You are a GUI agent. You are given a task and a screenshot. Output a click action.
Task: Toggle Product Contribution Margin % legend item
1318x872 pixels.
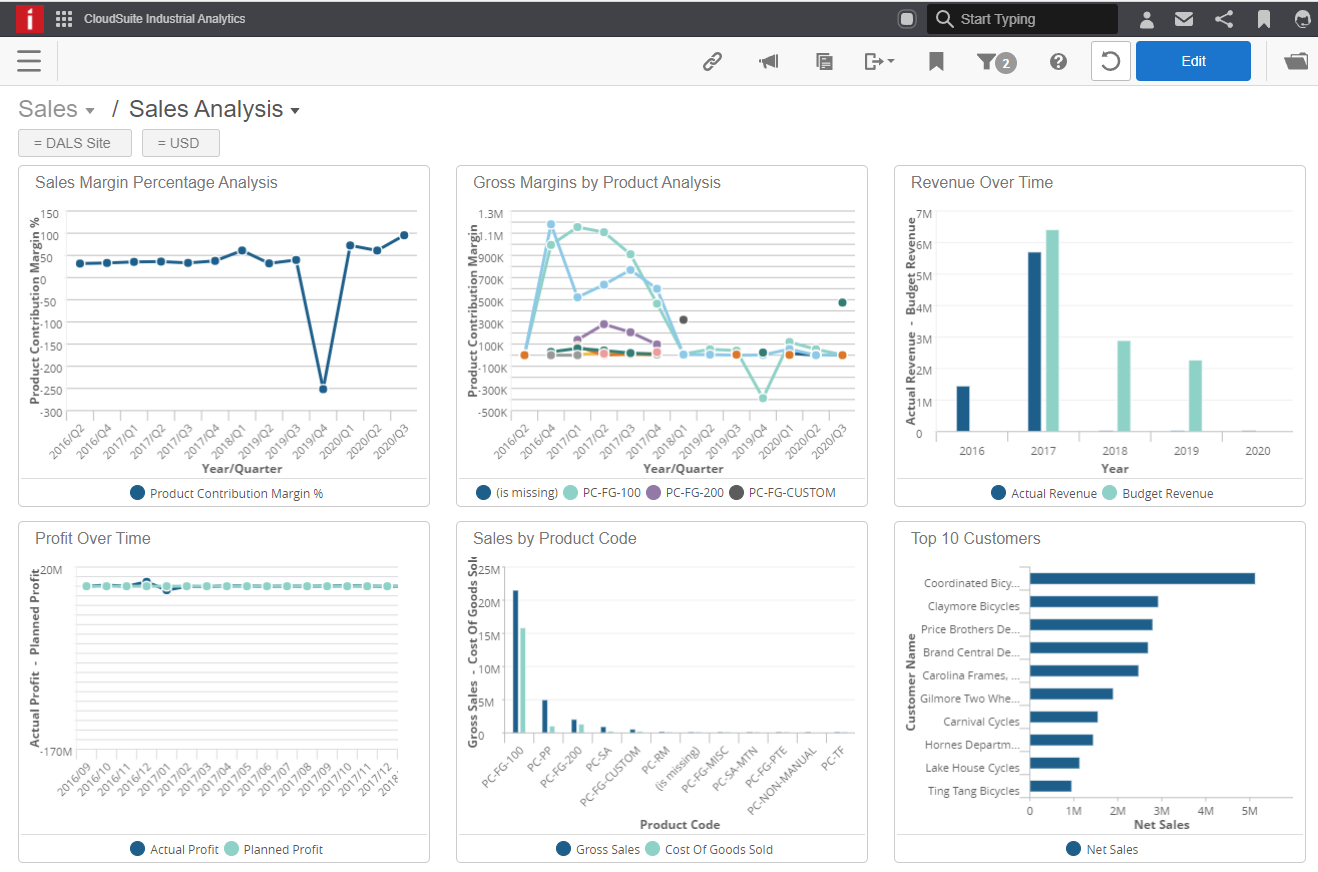(227, 493)
